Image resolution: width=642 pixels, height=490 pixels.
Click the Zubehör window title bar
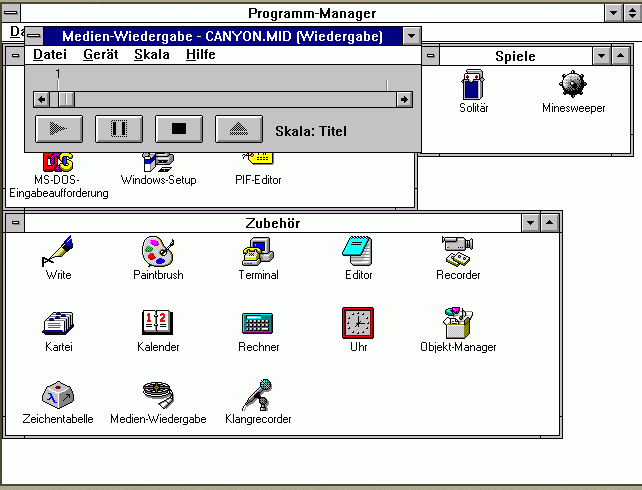tap(273, 223)
